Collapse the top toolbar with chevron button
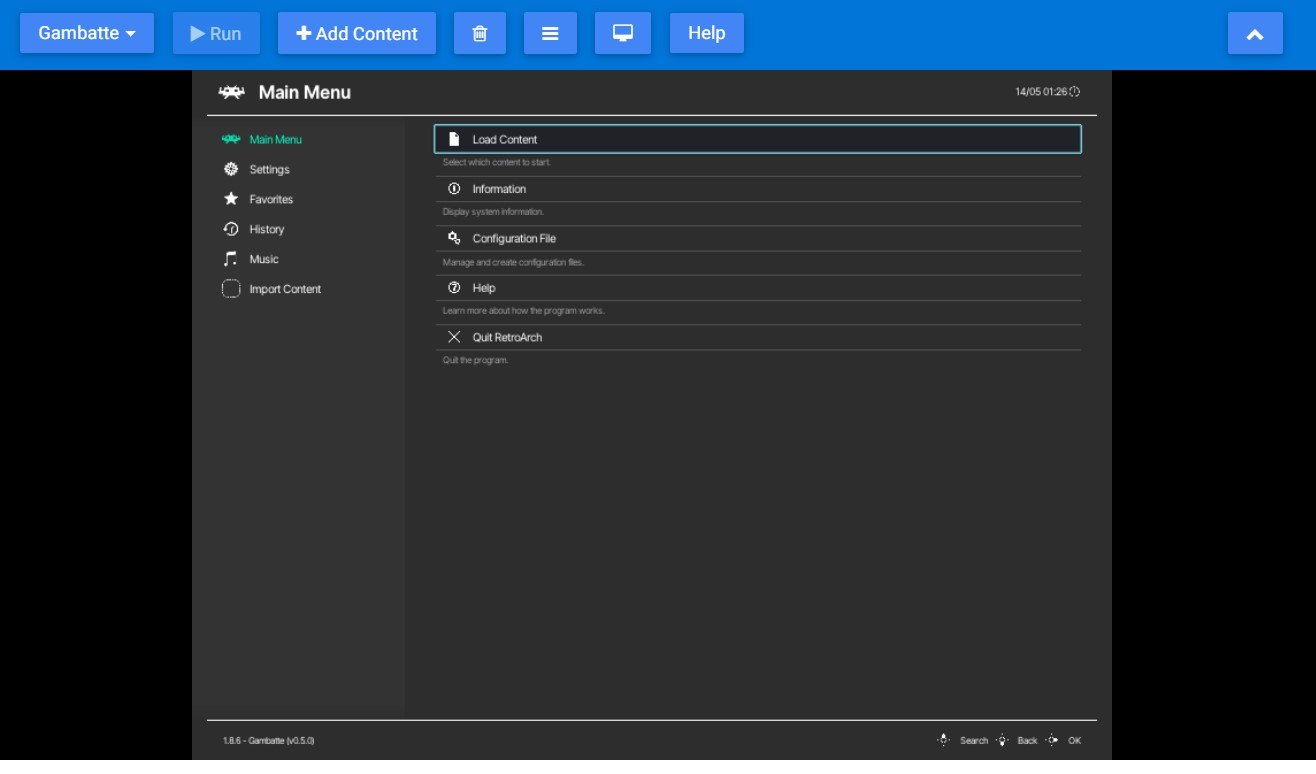 tap(1255, 34)
